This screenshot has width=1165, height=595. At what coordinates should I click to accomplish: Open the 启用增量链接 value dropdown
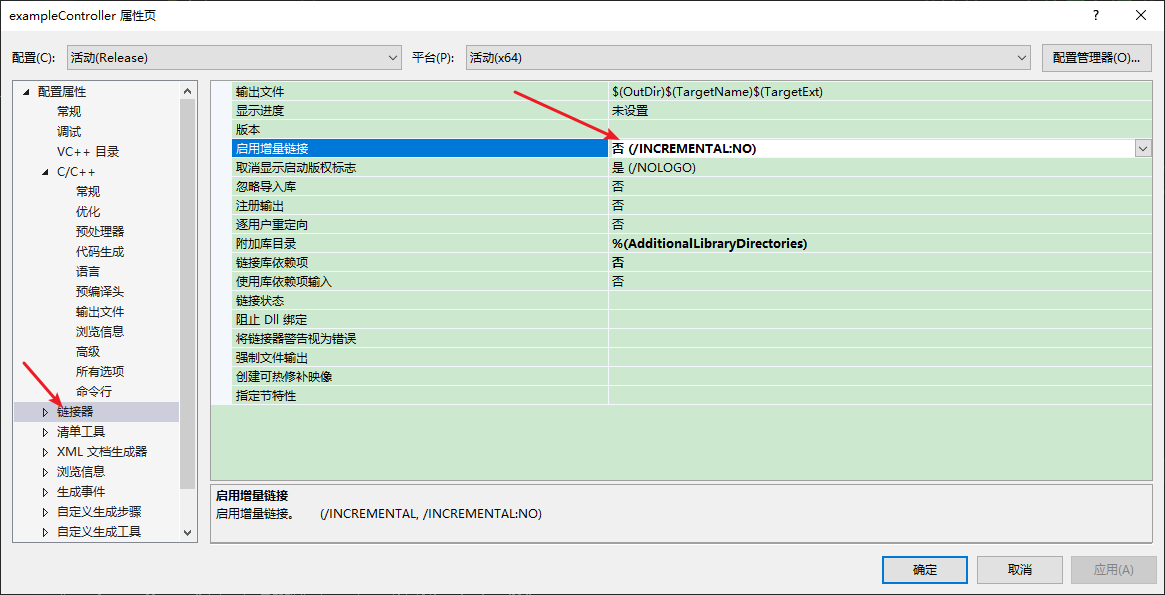[x=1142, y=148]
